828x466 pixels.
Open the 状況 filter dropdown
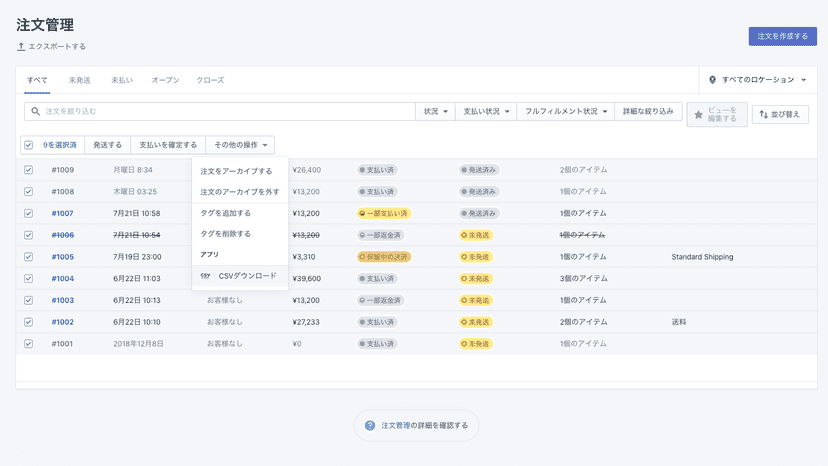[435, 111]
